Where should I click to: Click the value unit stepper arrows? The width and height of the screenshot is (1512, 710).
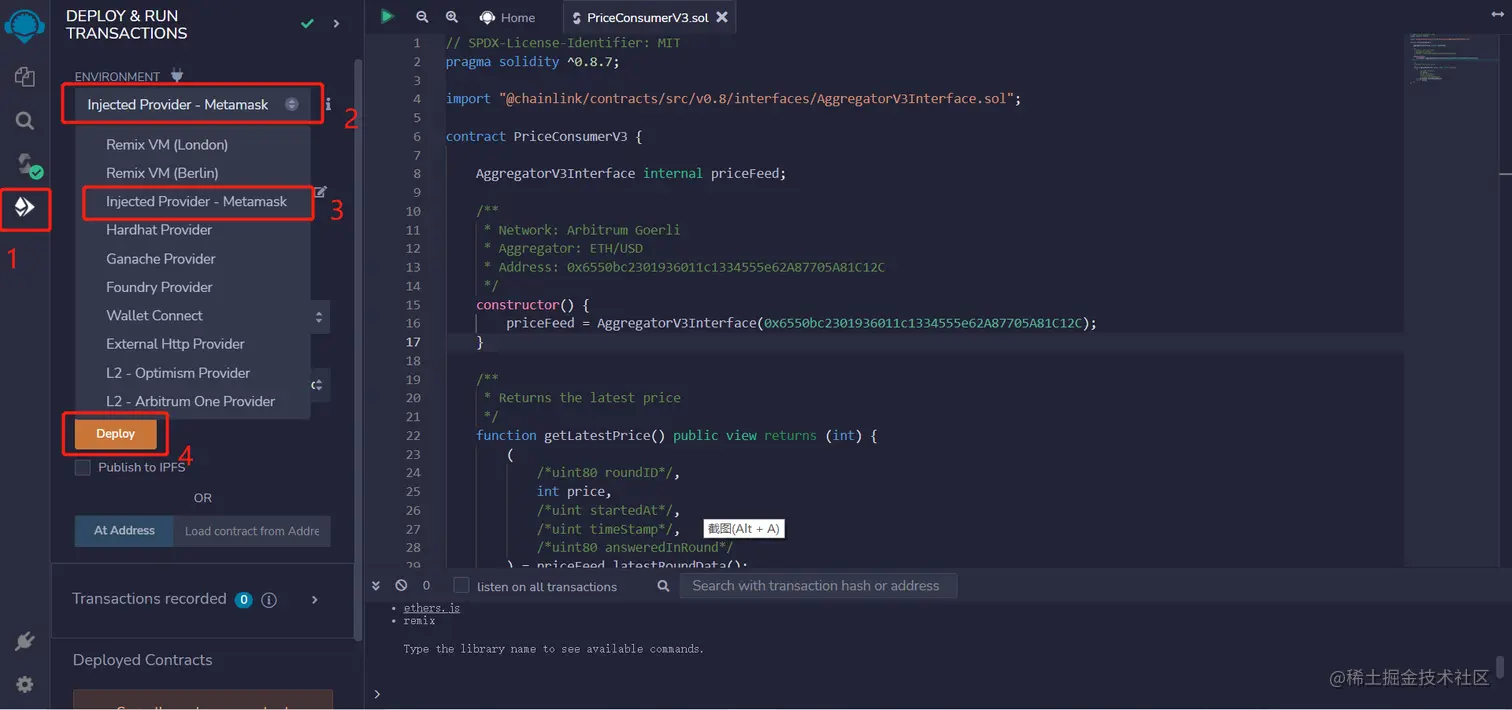319,317
